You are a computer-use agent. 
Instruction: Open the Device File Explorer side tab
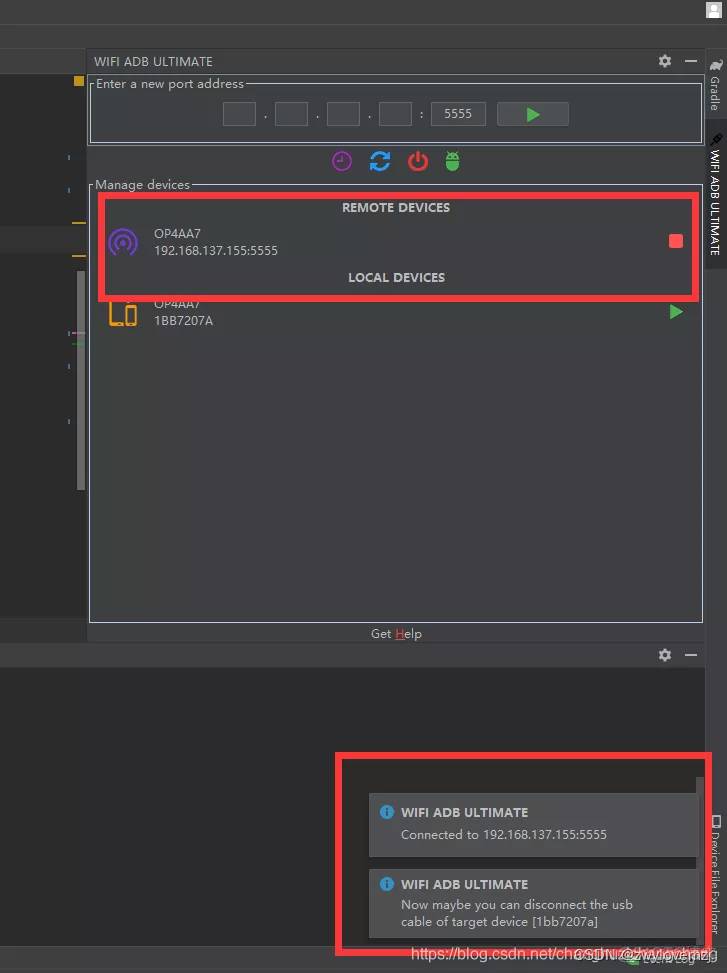coord(715,875)
